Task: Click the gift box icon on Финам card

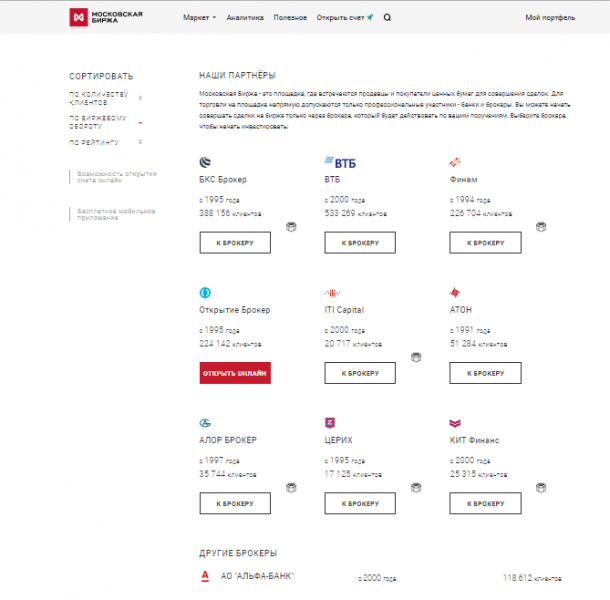Action: [541, 227]
